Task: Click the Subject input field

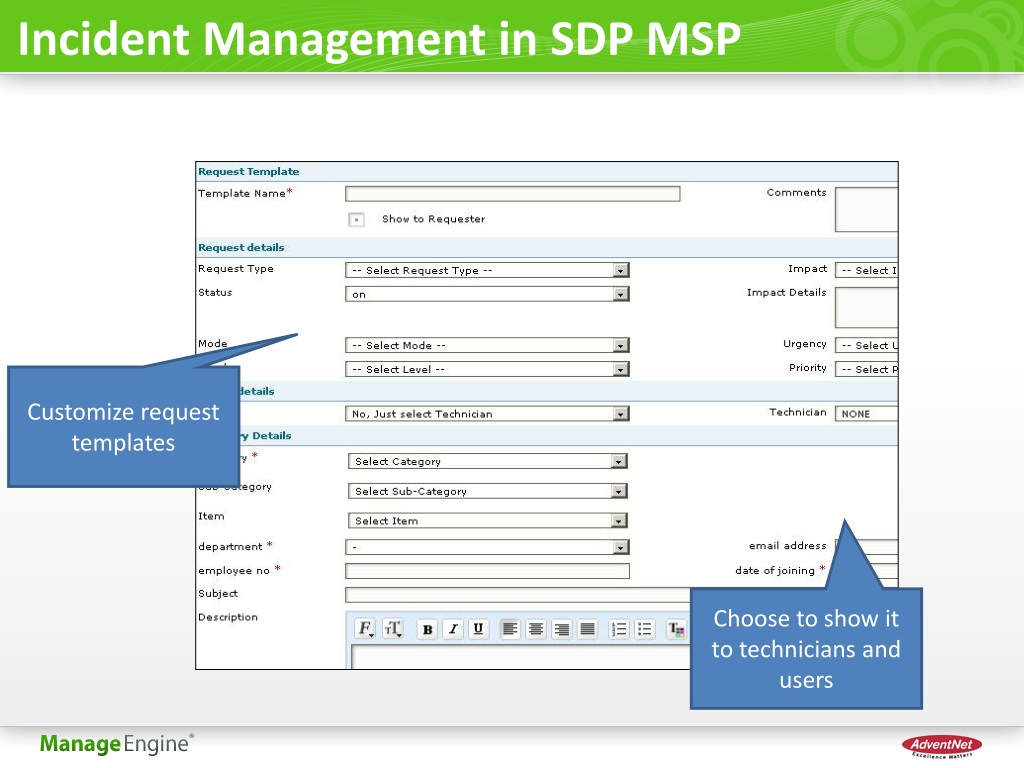Action: click(x=517, y=594)
